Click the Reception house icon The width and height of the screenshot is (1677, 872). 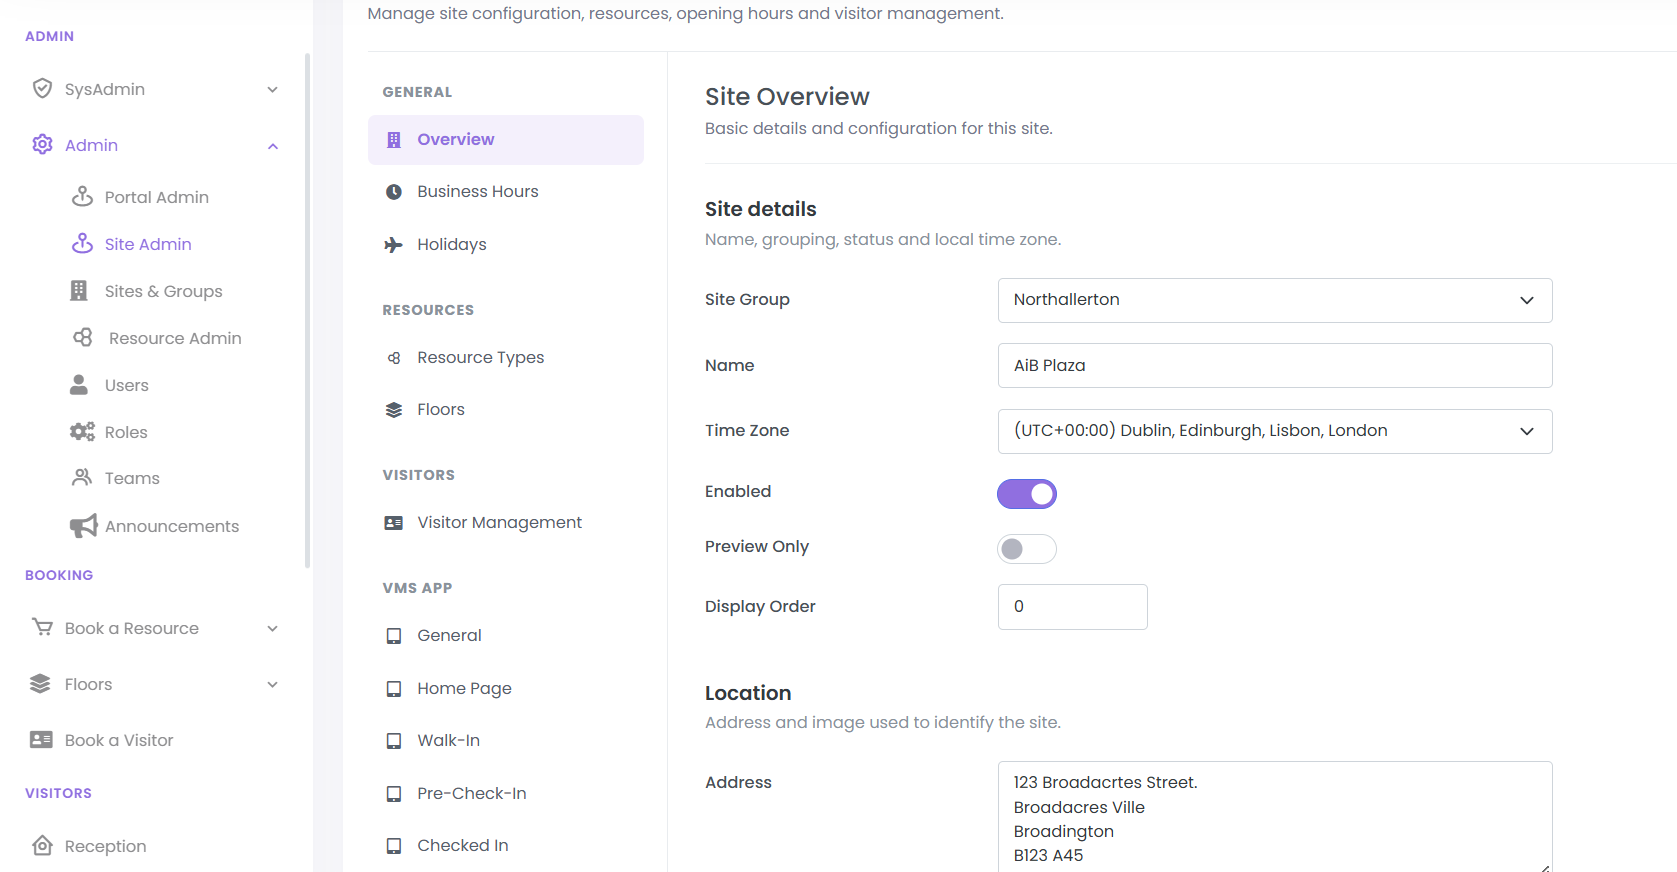point(42,846)
